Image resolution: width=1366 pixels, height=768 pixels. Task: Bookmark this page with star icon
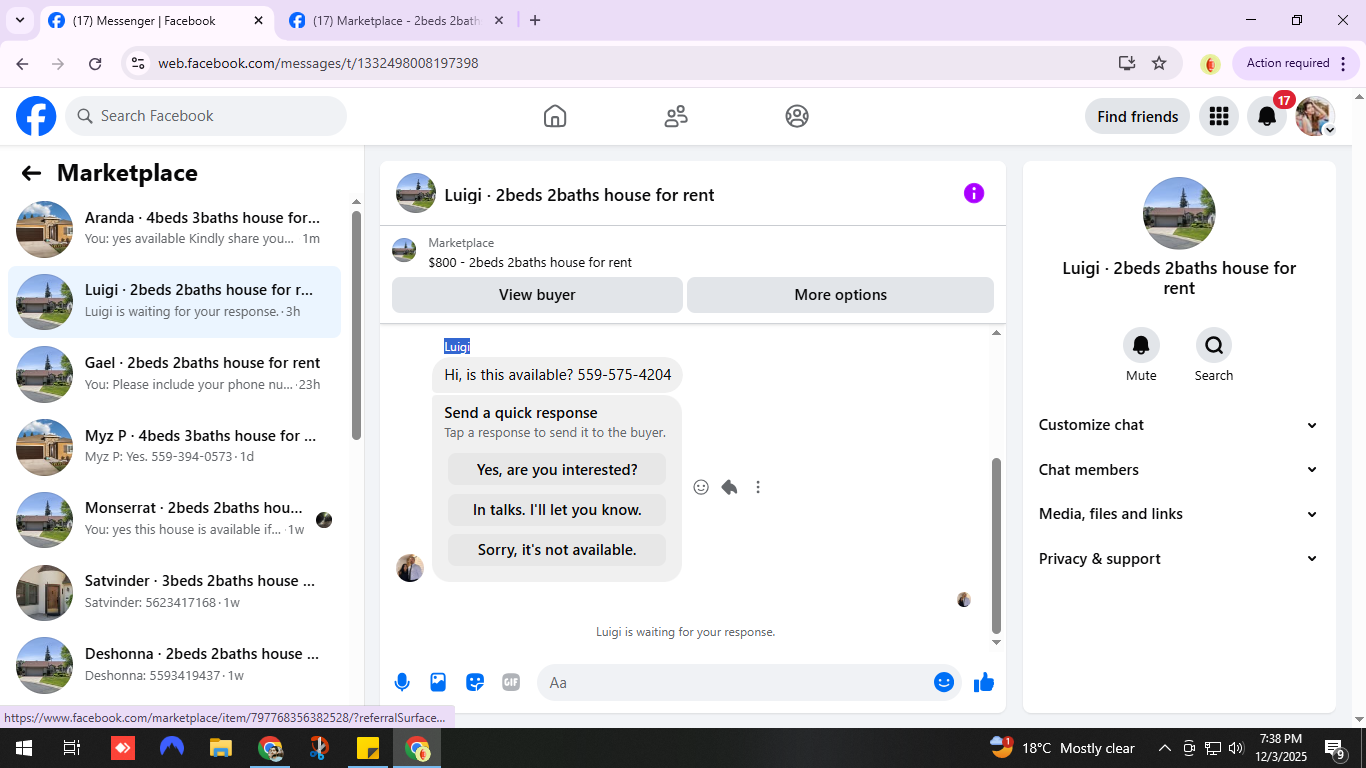click(1159, 63)
